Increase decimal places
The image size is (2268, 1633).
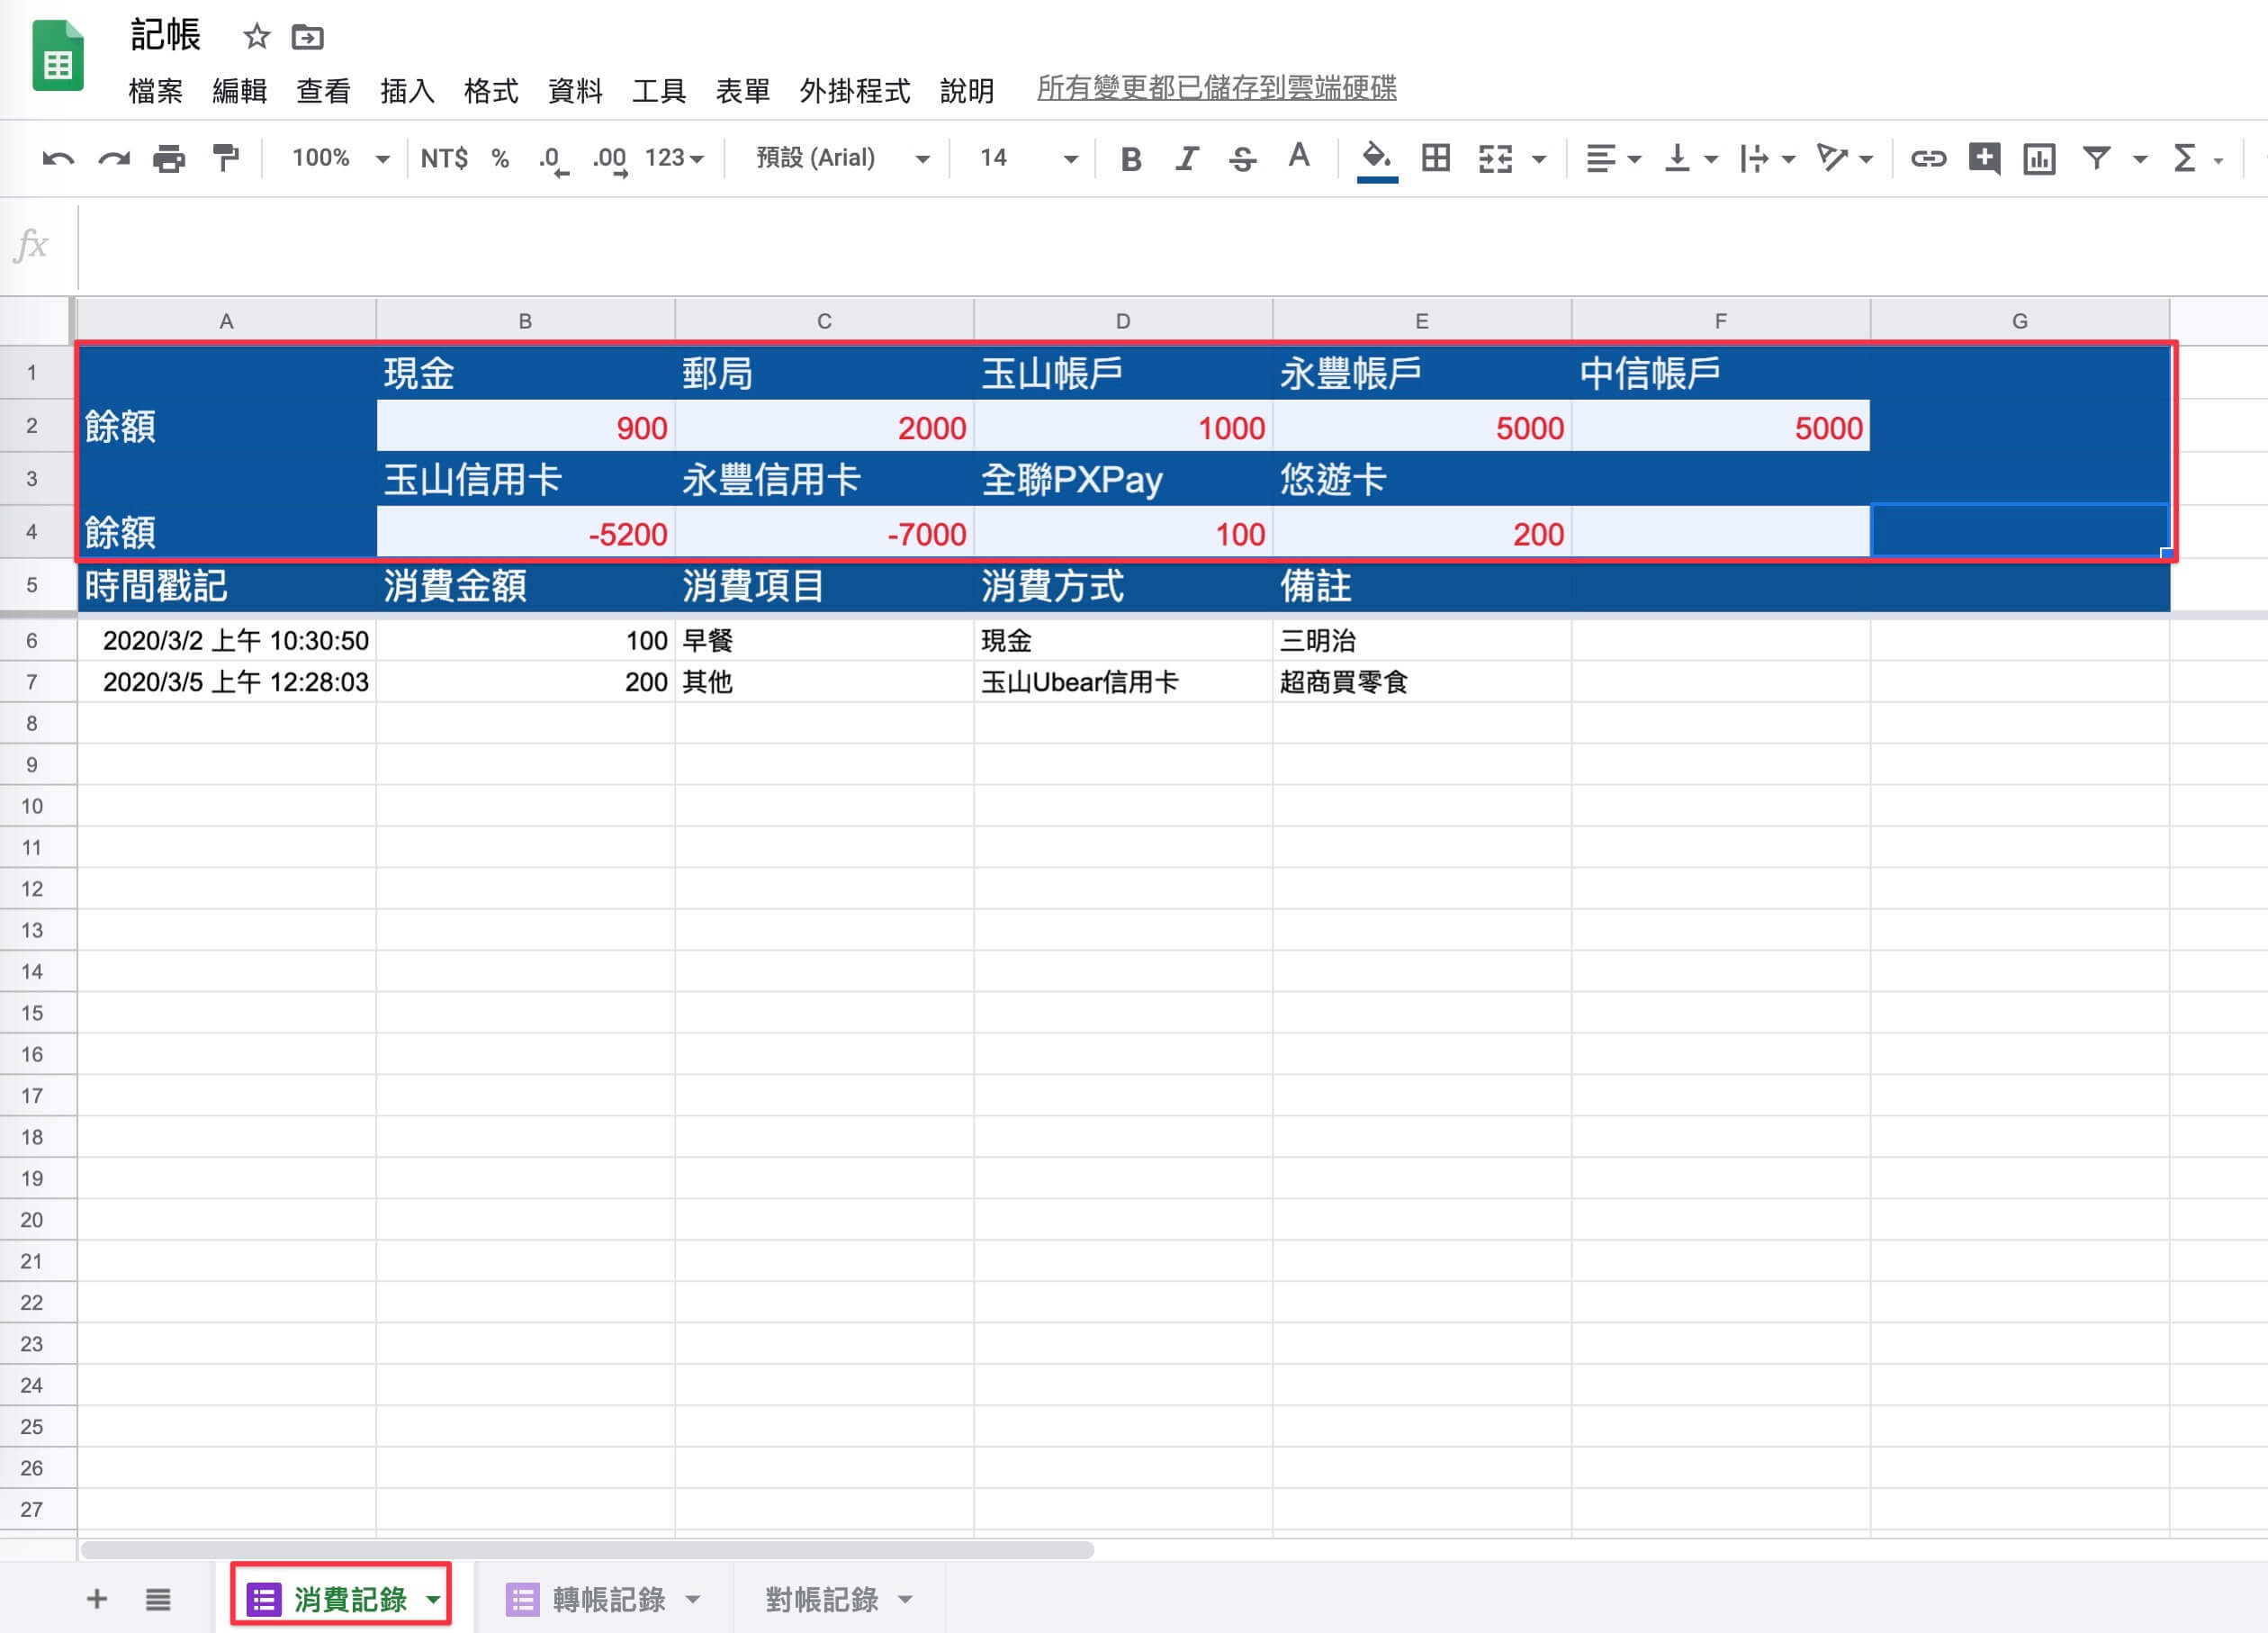pyautogui.click(x=610, y=159)
